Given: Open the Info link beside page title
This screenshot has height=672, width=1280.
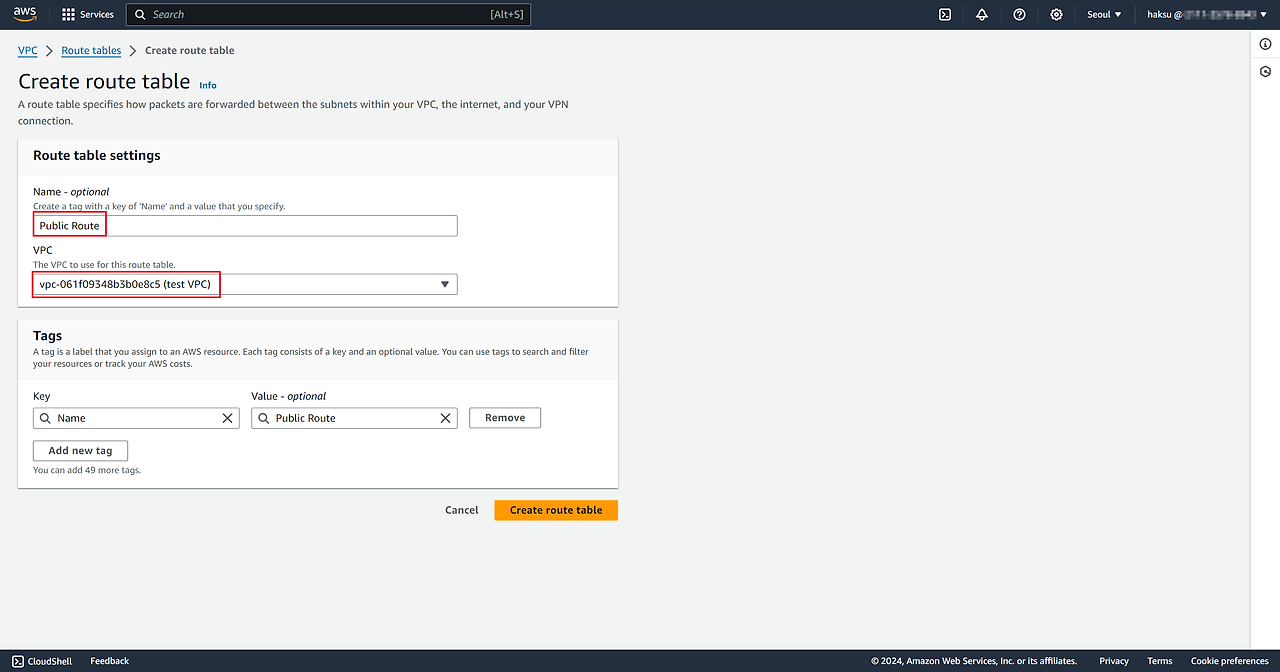Looking at the screenshot, I should tap(208, 85).
